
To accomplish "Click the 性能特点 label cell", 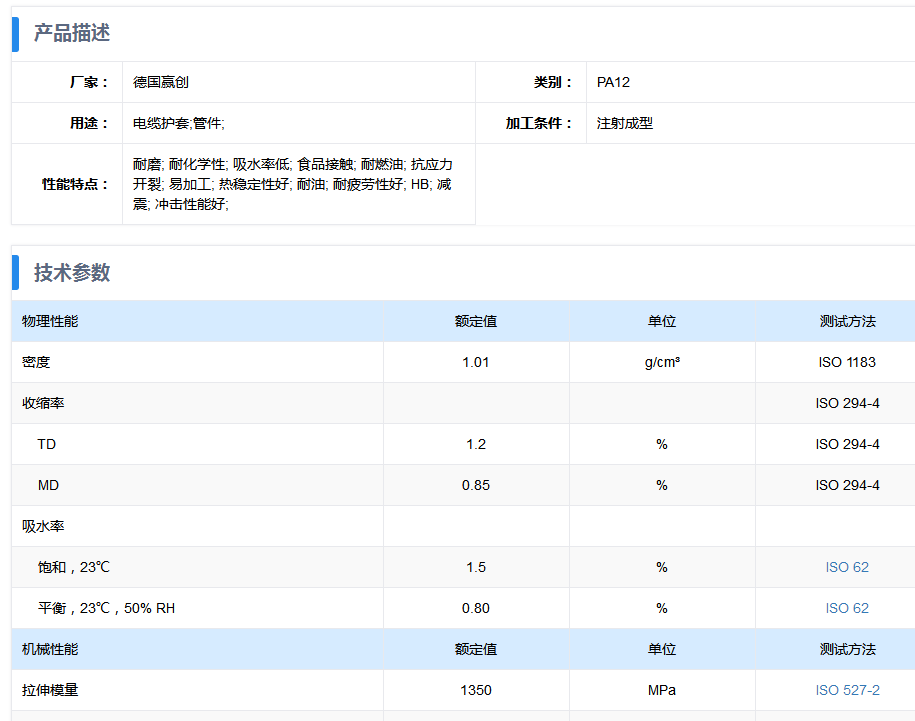I will 75,184.
